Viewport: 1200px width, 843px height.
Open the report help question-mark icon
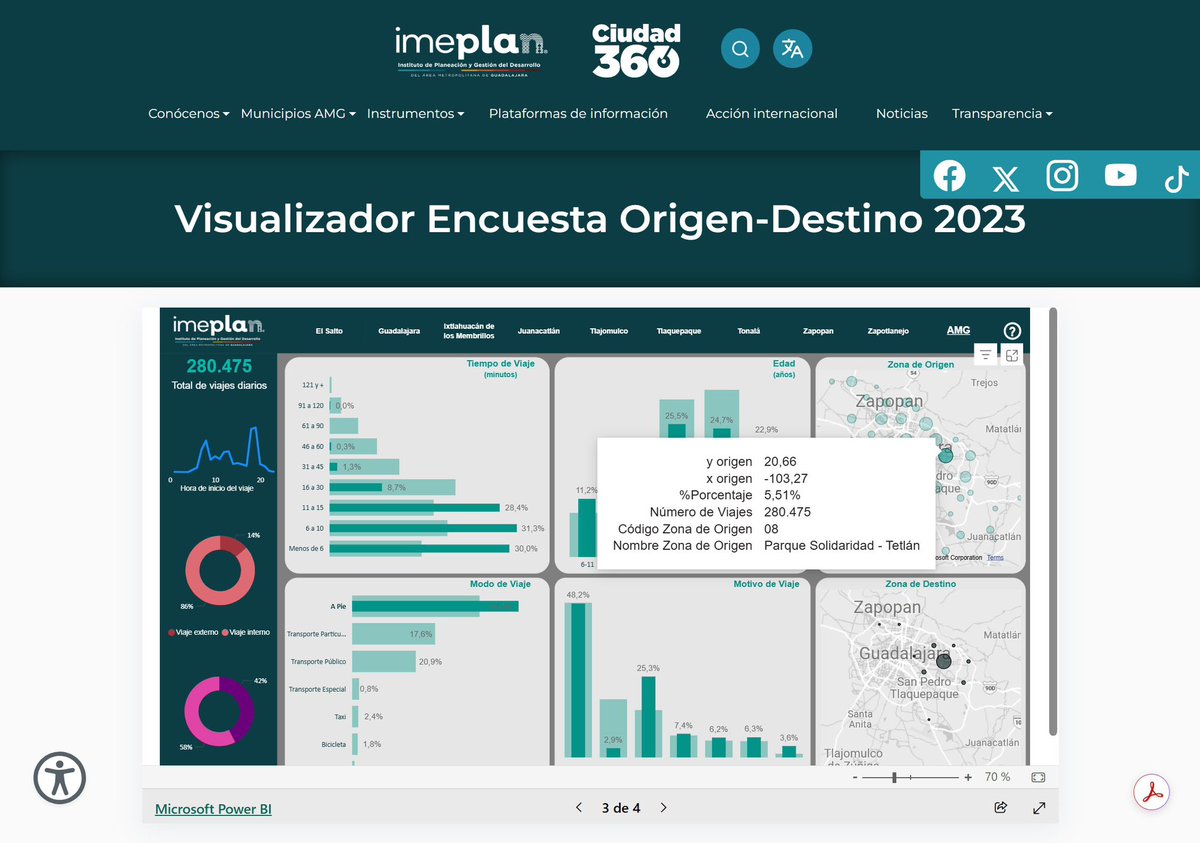click(x=1012, y=331)
